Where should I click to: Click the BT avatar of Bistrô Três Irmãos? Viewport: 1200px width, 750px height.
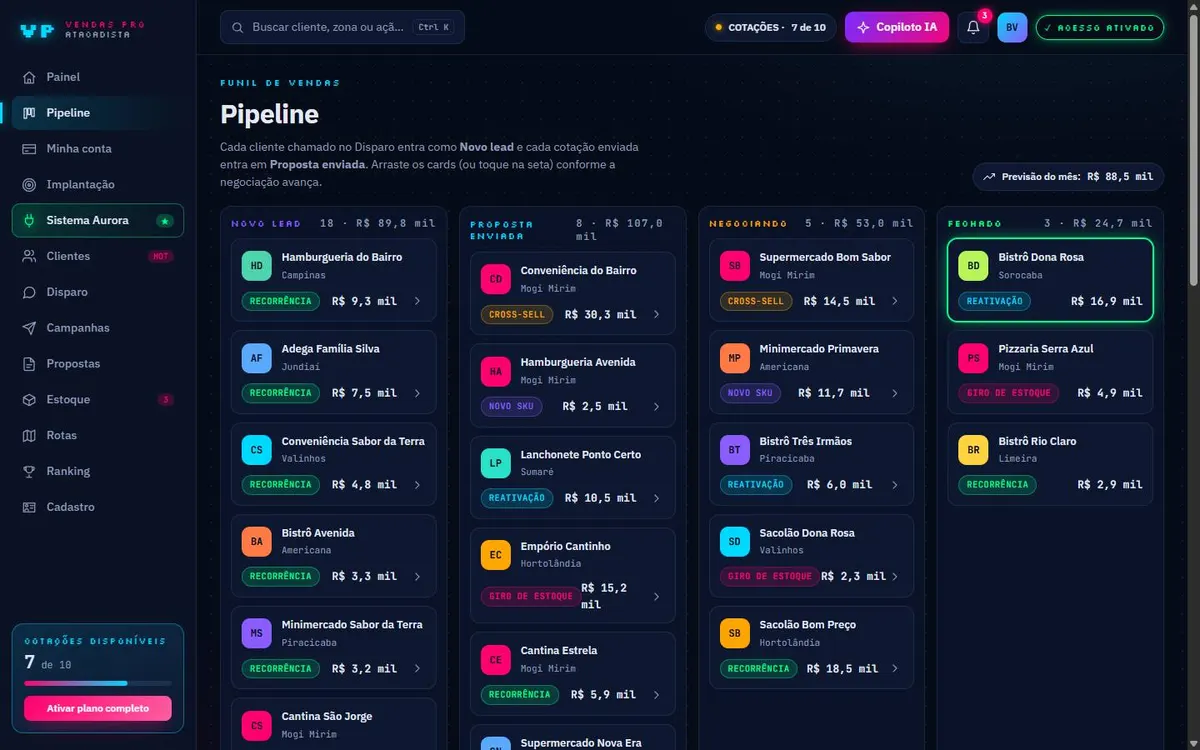click(735, 450)
